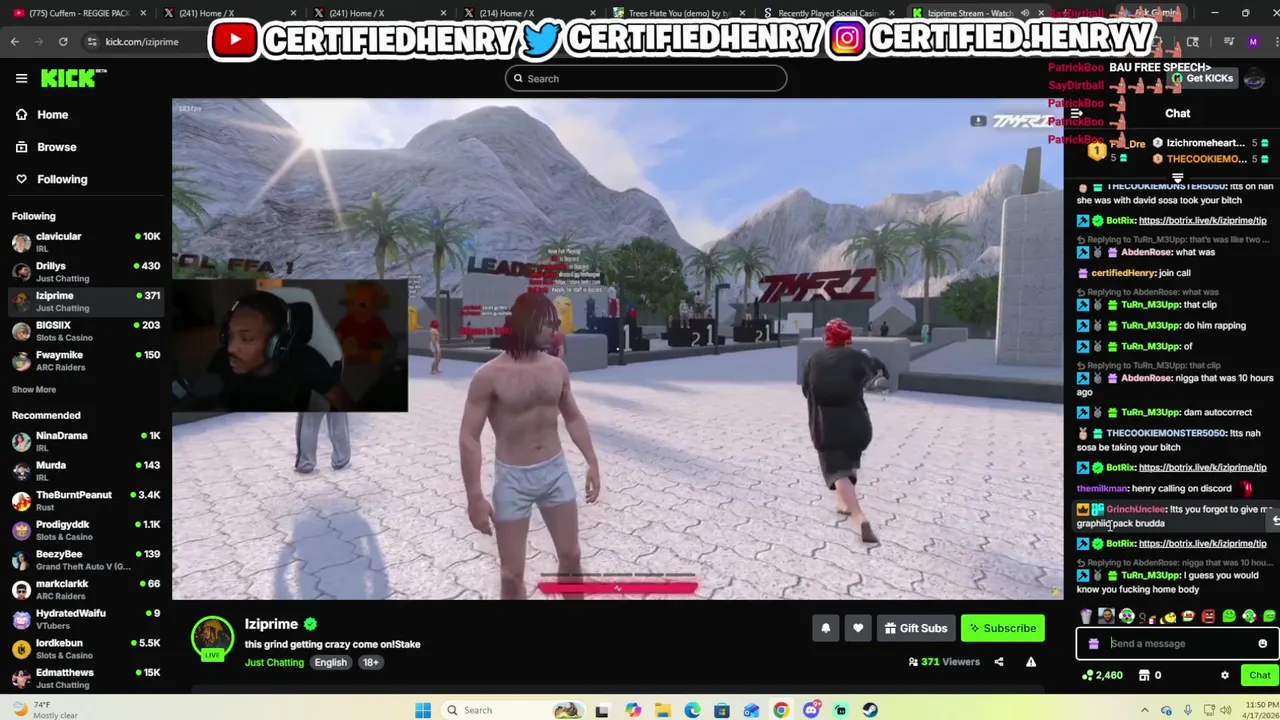Open NinaDrama recommended channel avatar
Image resolution: width=1280 pixels, height=720 pixels.
coord(21,441)
